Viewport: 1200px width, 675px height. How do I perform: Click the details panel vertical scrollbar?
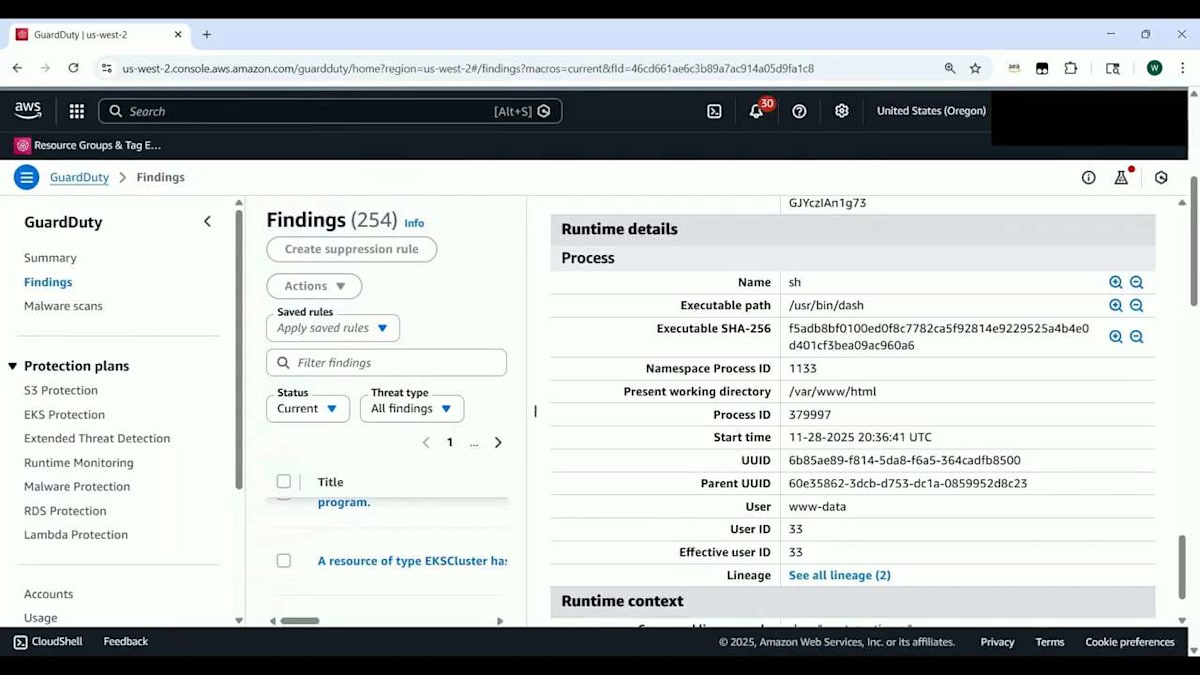coord(1181,566)
